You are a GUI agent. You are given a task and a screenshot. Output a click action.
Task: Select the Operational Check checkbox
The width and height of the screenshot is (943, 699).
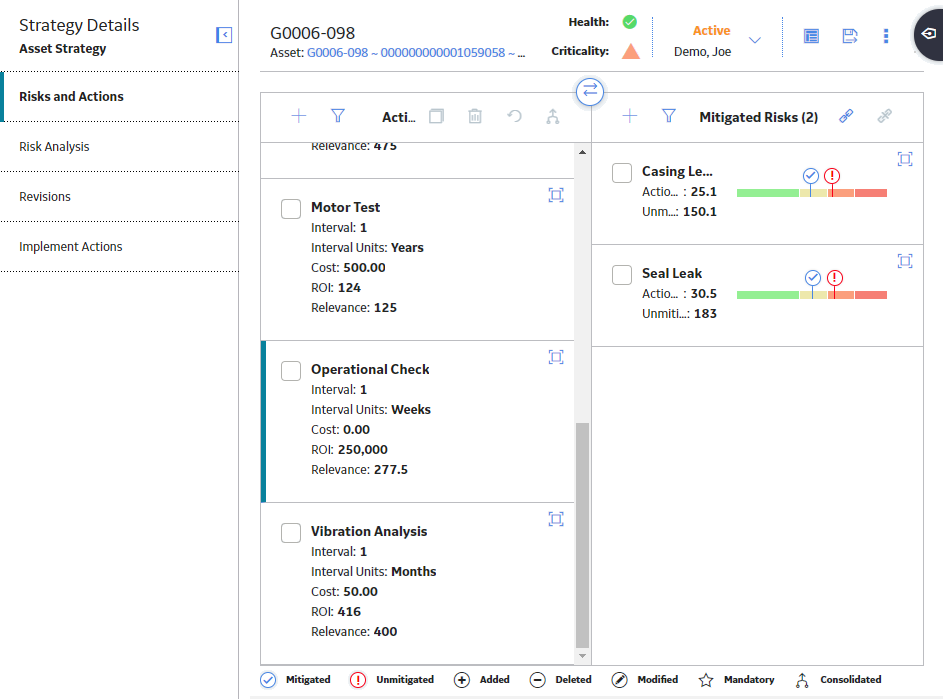point(291,371)
